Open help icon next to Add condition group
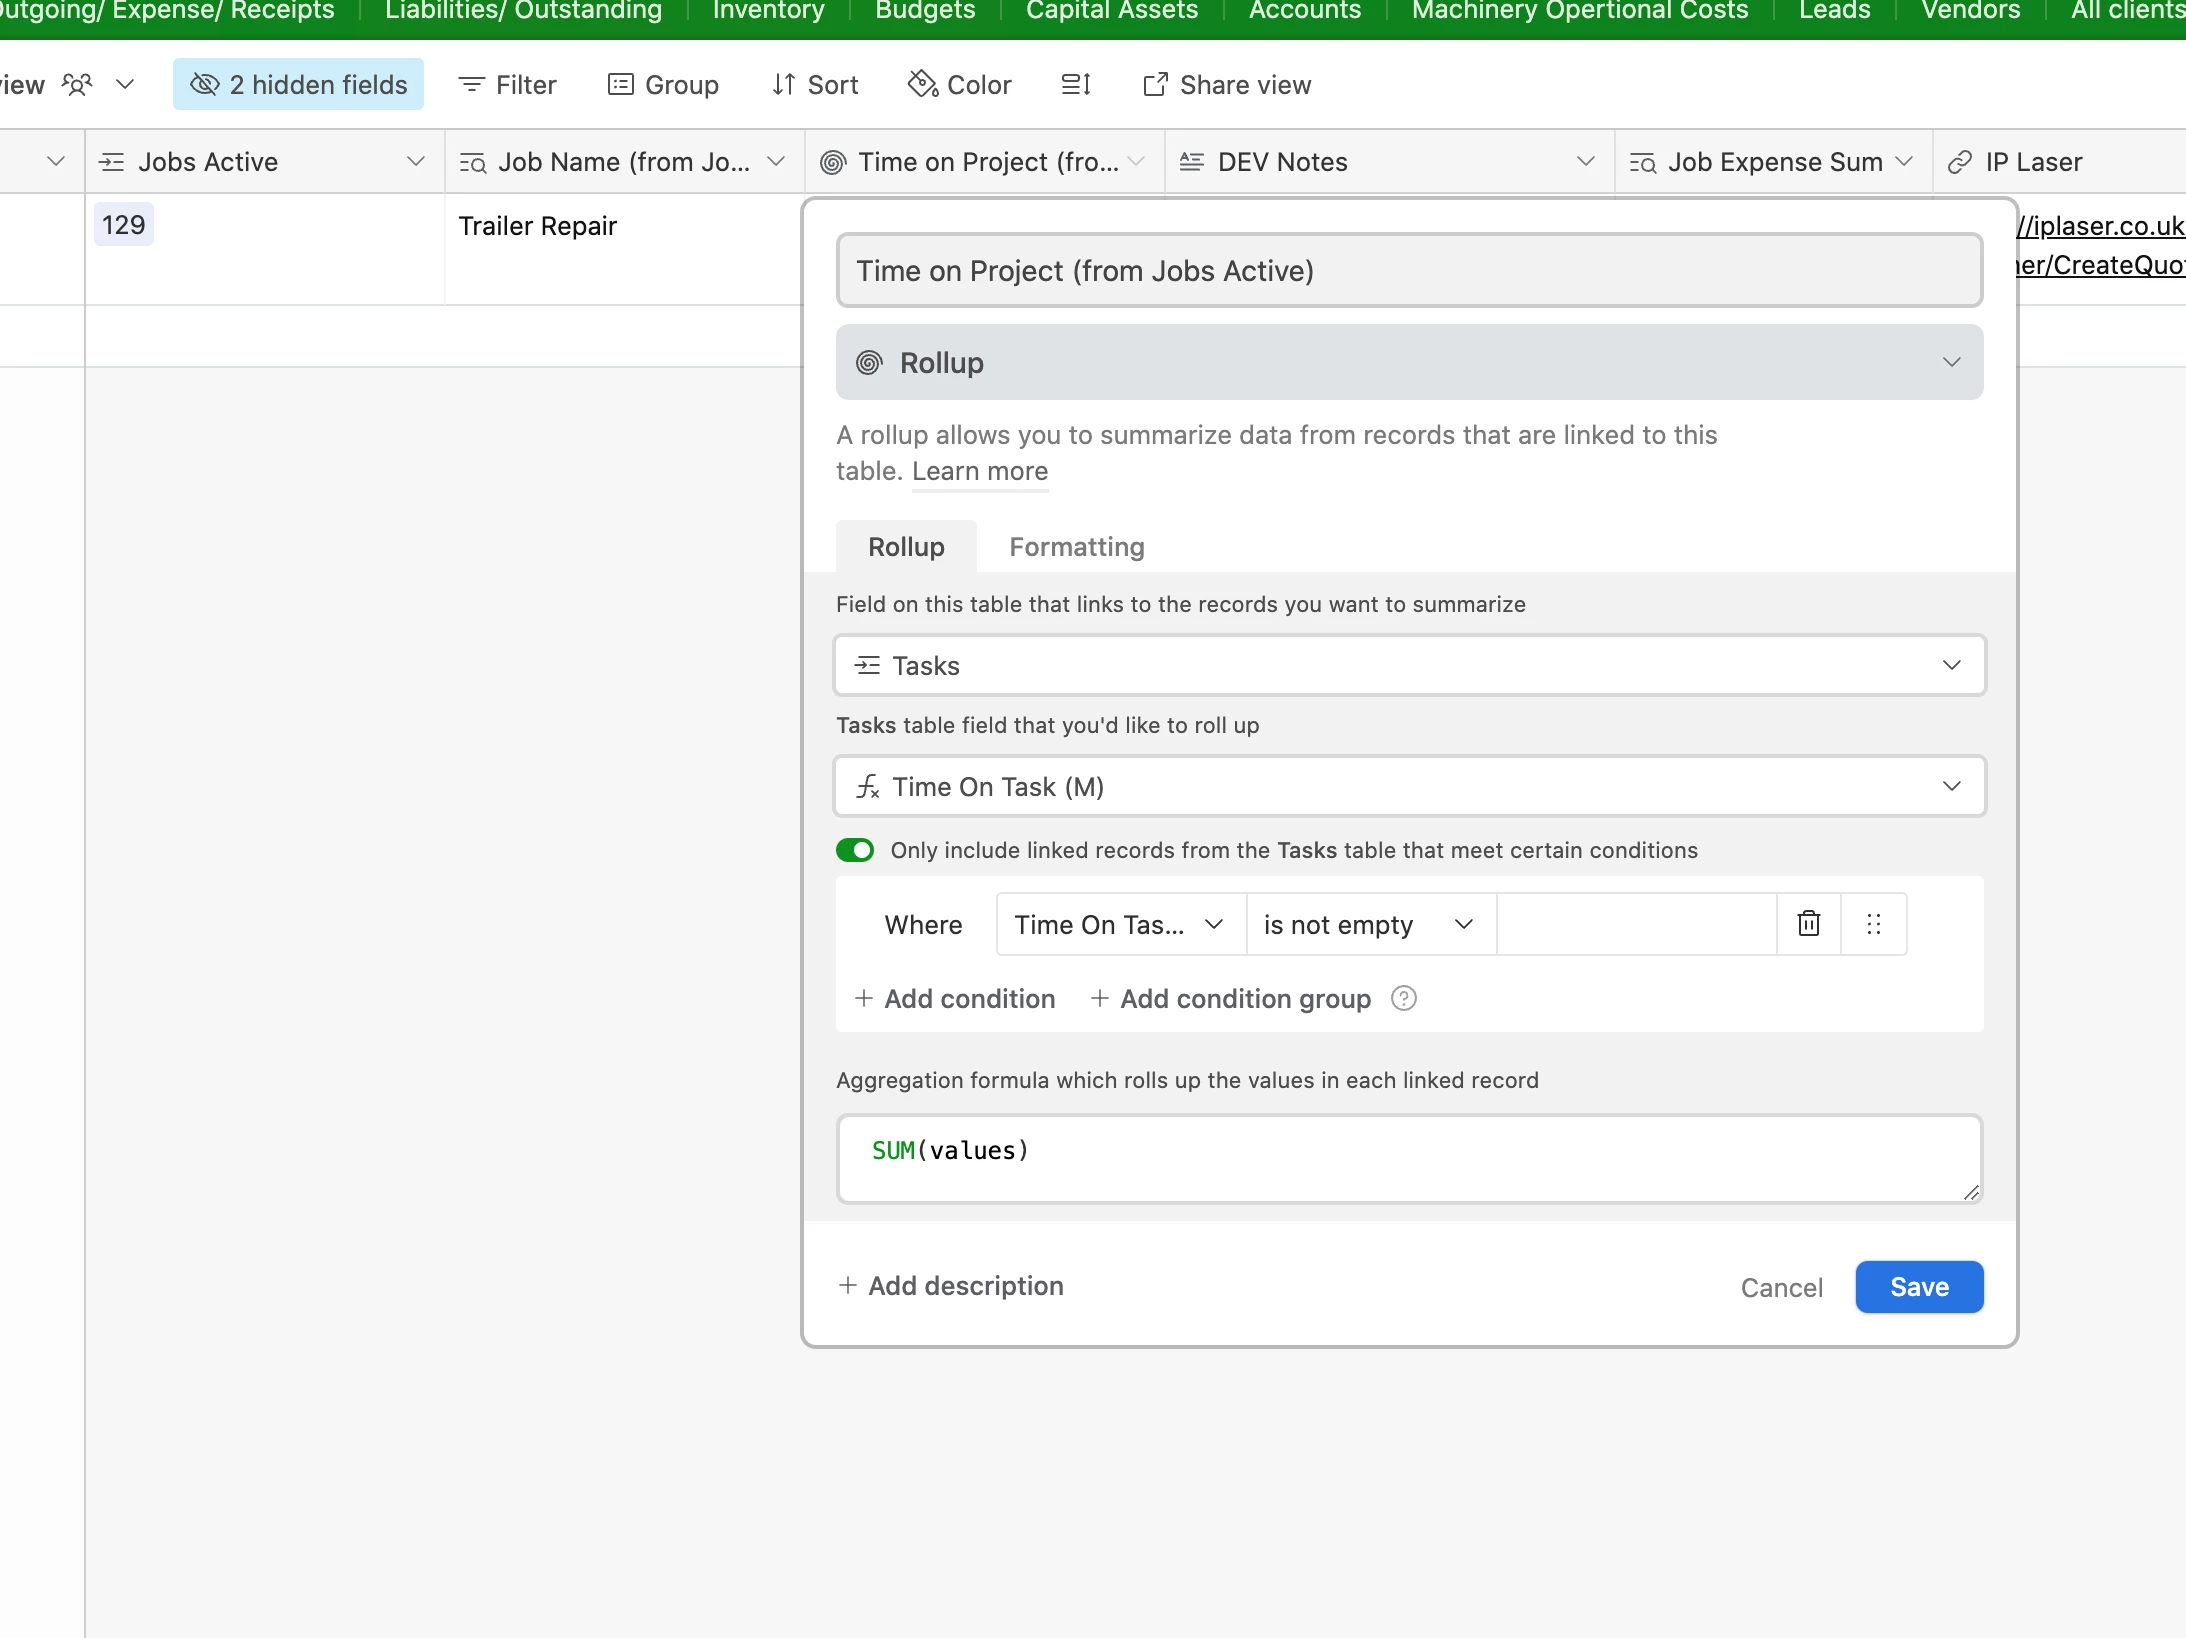 [x=1404, y=998]
